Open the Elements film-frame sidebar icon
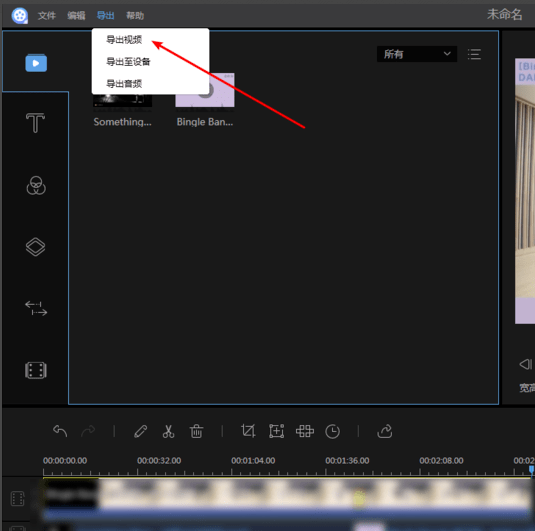 [36, 370]
